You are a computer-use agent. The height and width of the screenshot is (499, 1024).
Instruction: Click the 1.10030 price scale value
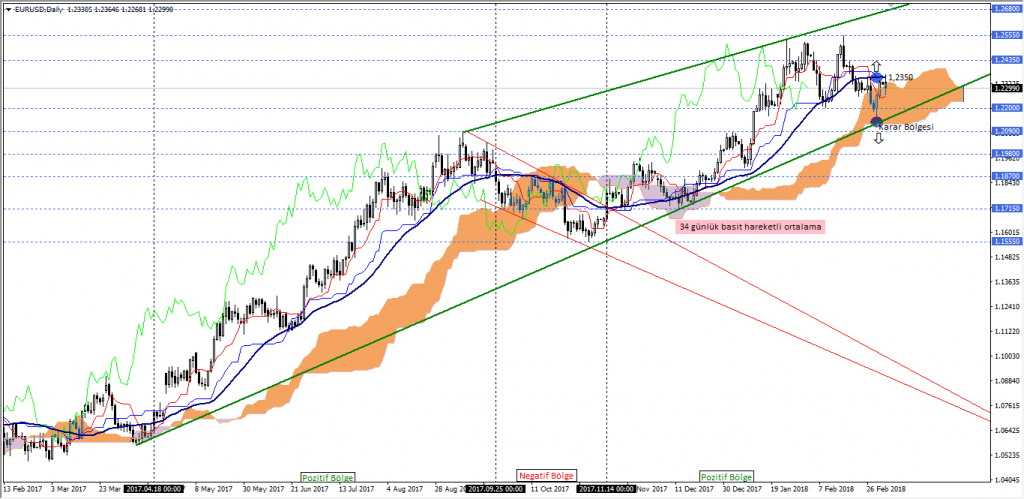1006,356
